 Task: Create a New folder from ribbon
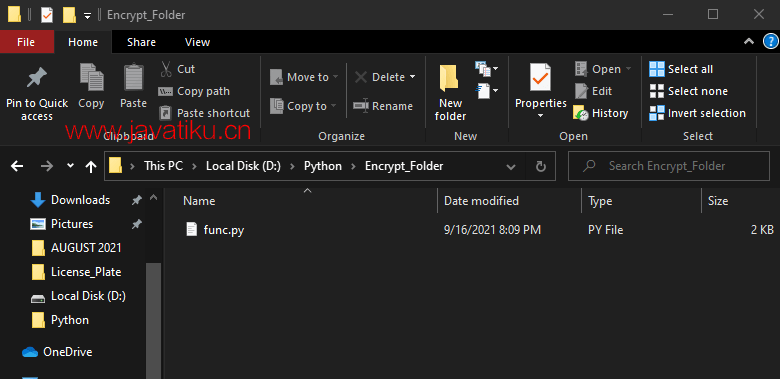point(450,93)
